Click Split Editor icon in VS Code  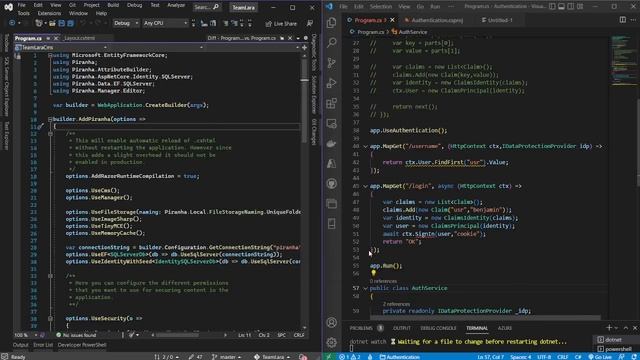point(622,20)
